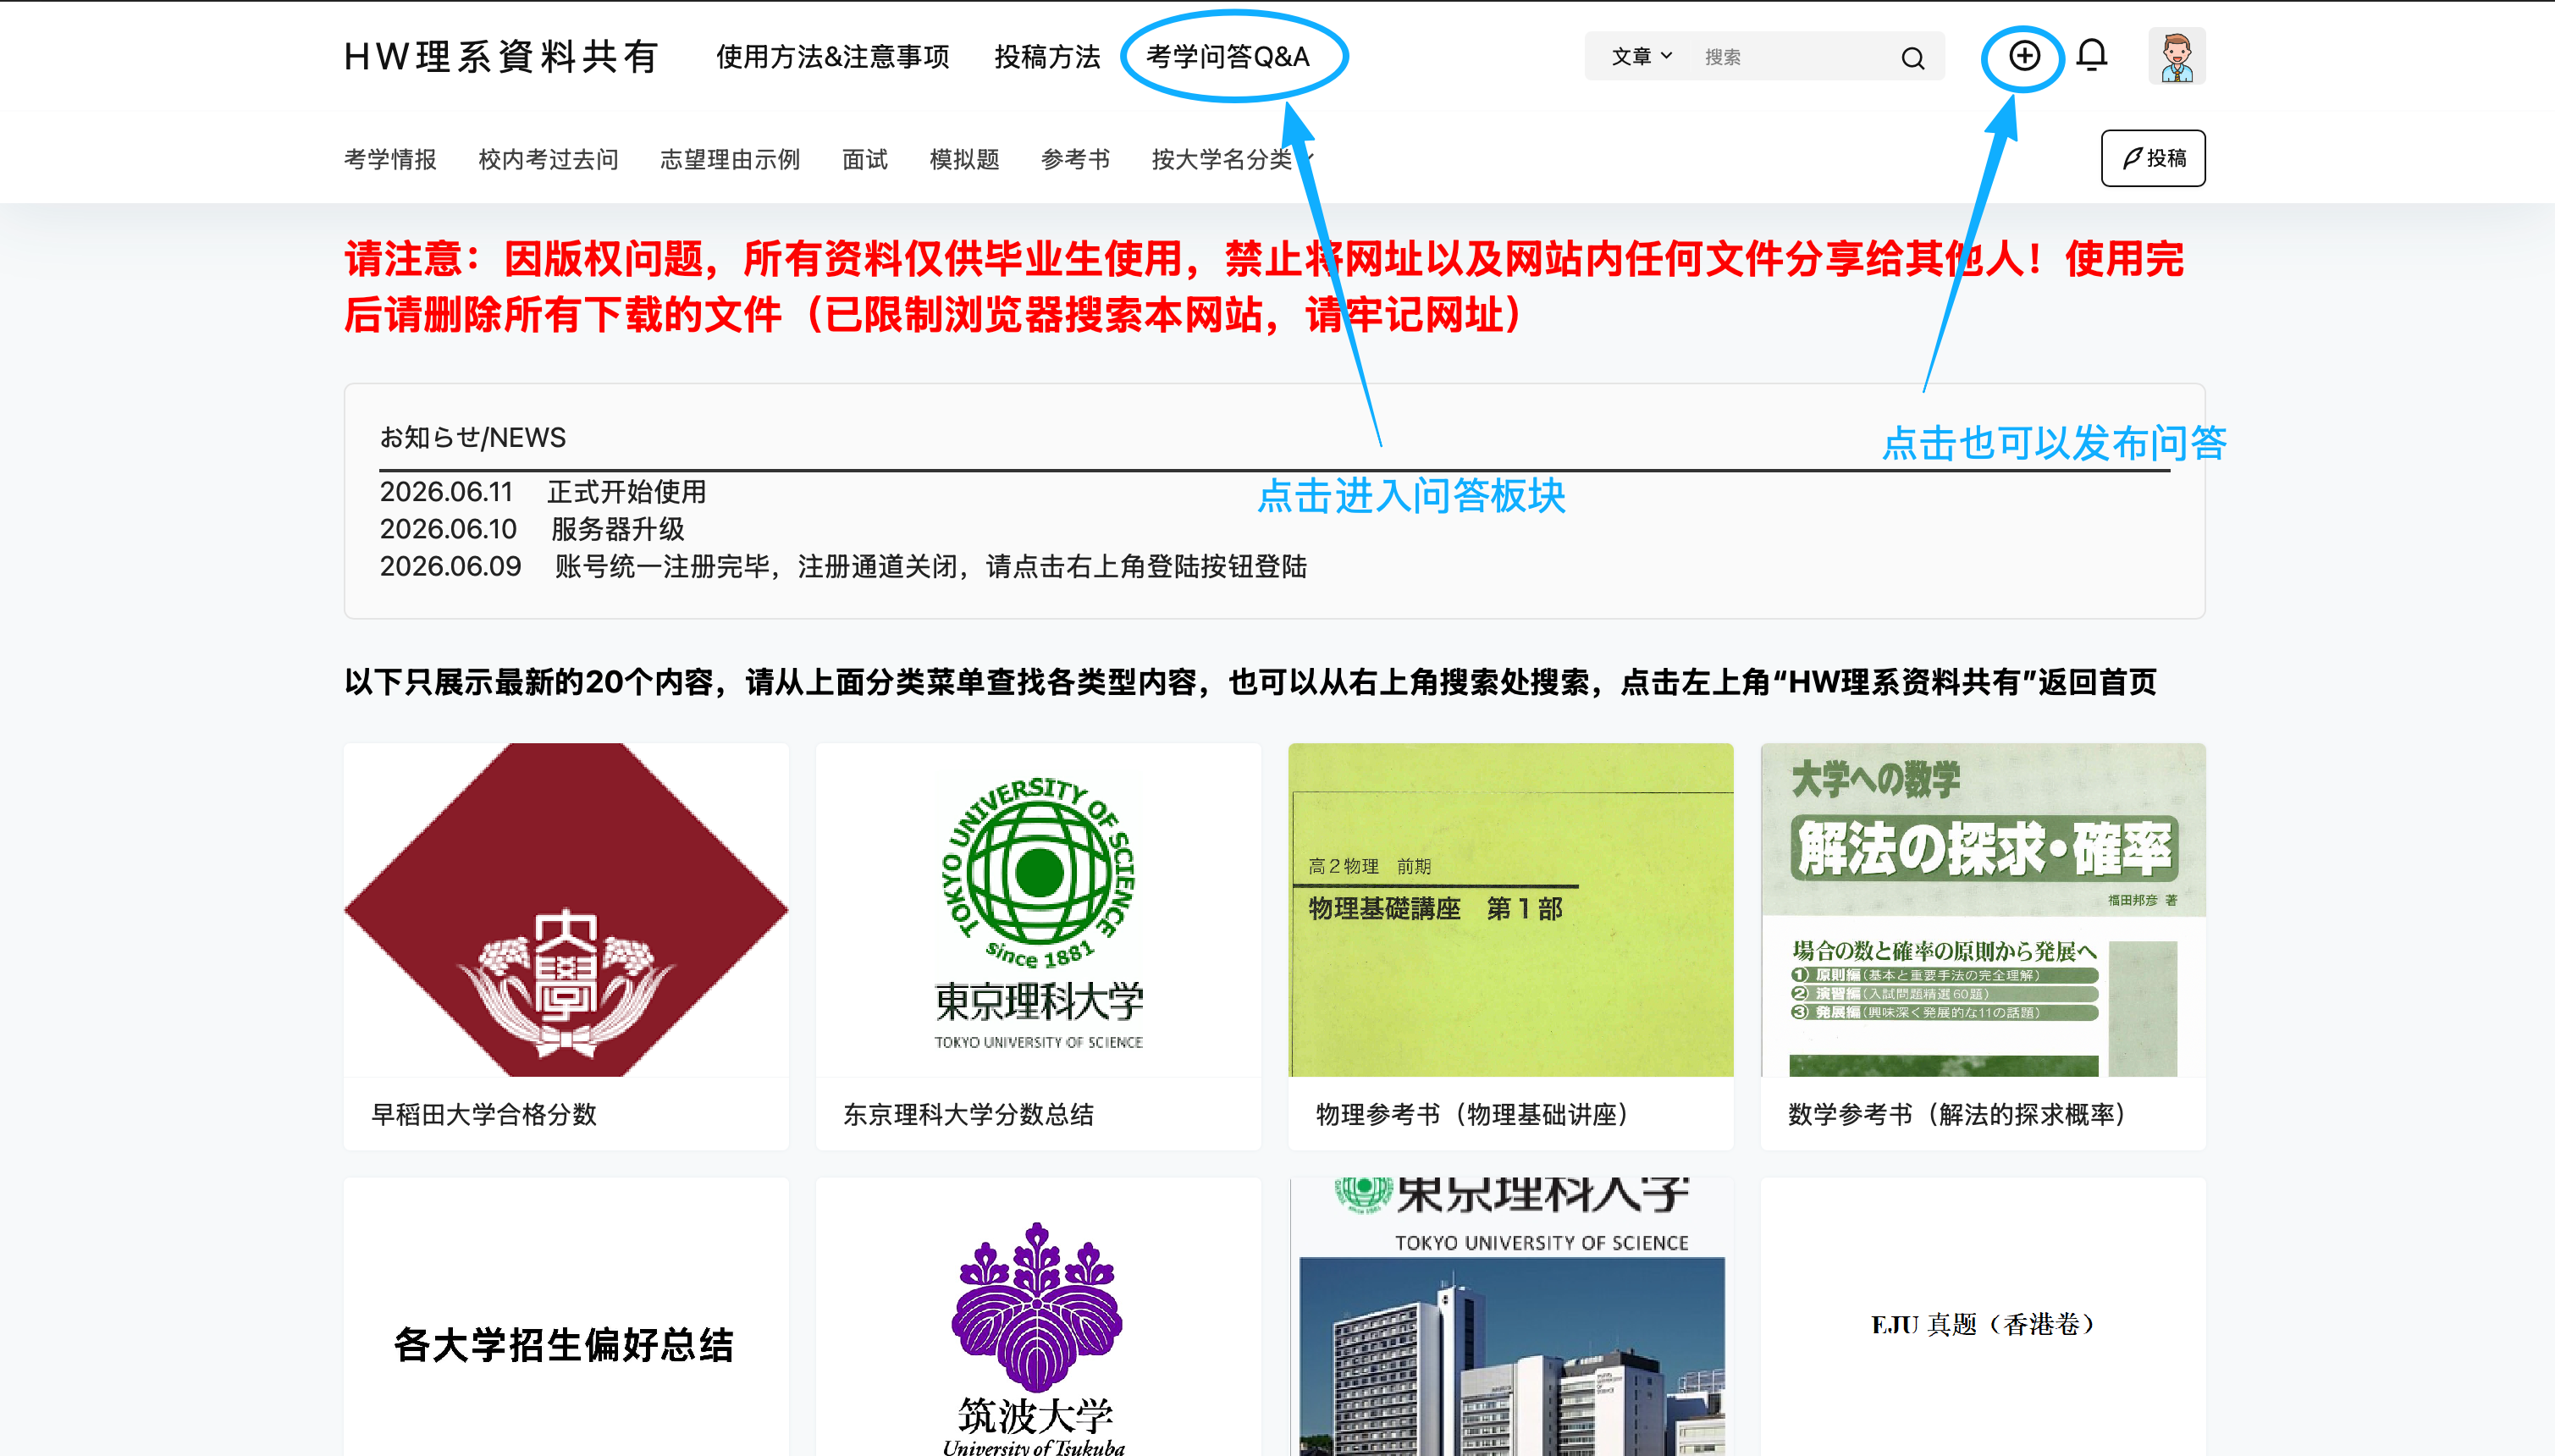Open 东京理科大学分数总结 article title

[968, 1114]
